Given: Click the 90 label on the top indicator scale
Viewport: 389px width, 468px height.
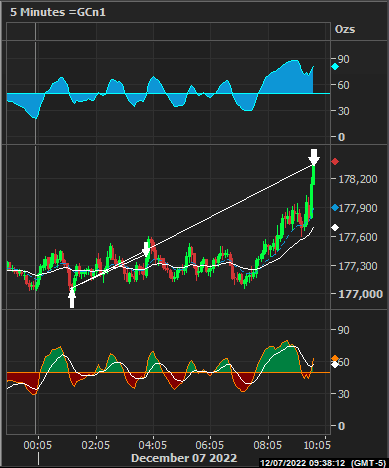Looking at the screenshot, I should click(x=344, y=59).
